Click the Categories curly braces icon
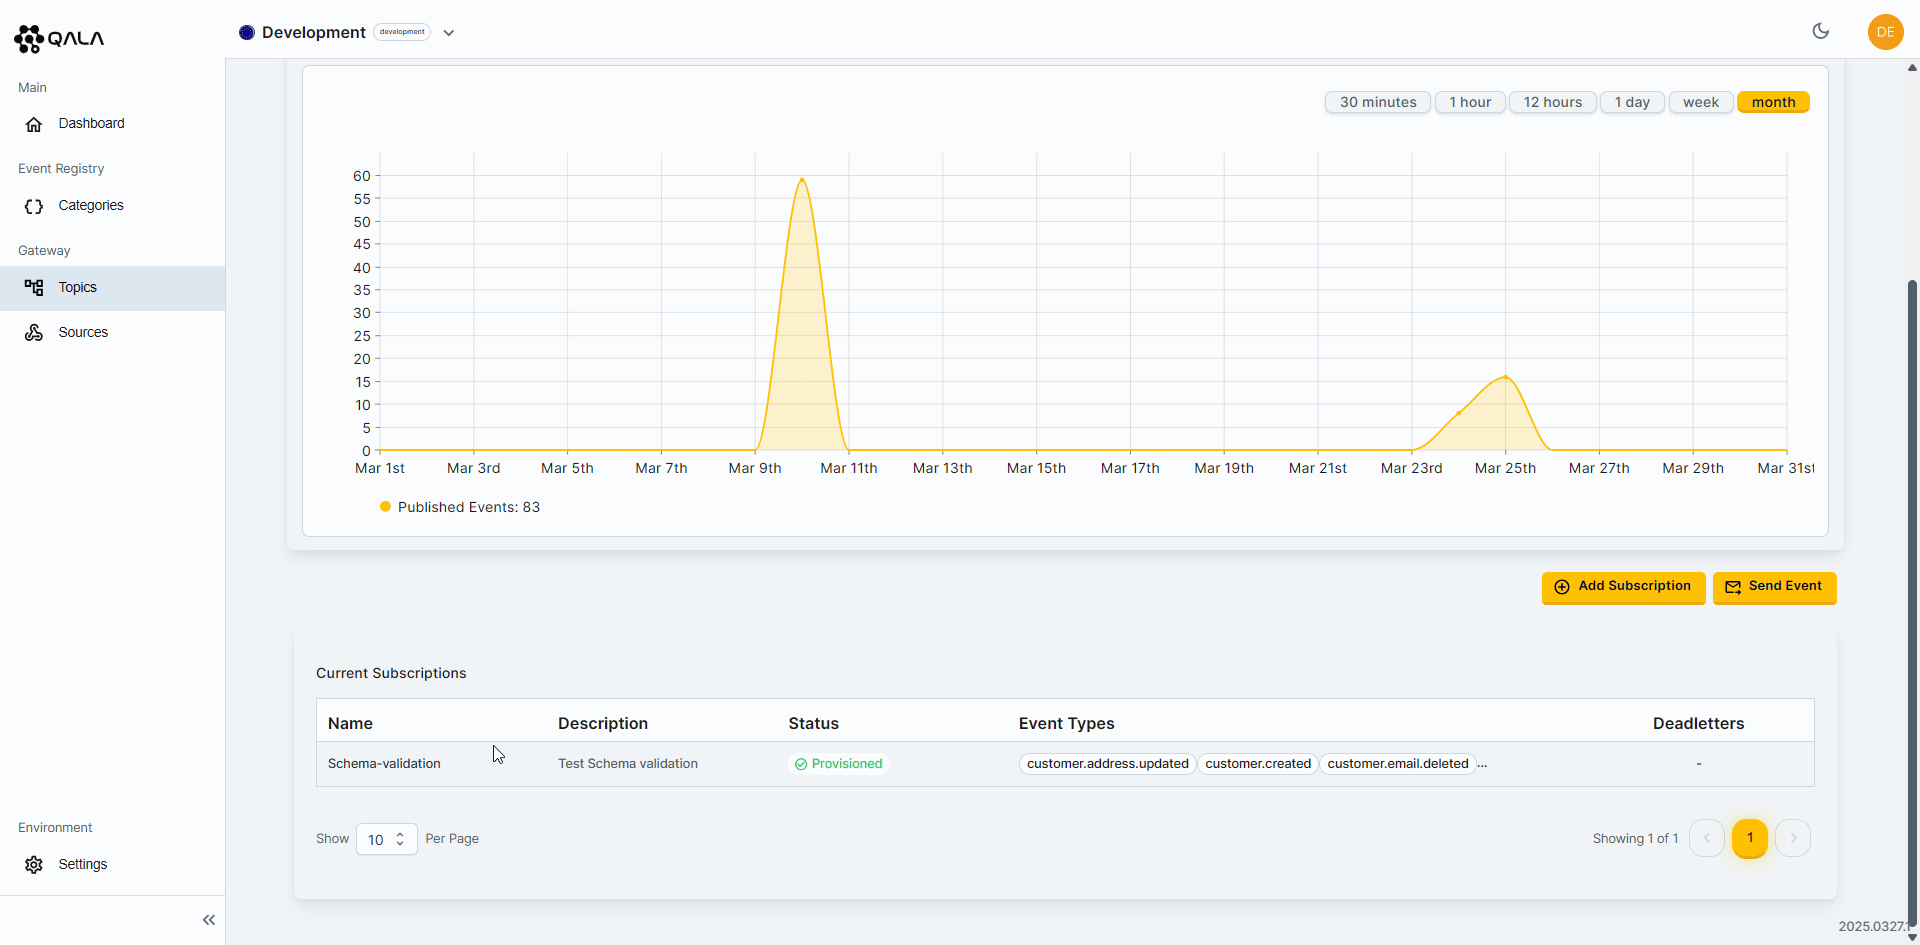 34,206
